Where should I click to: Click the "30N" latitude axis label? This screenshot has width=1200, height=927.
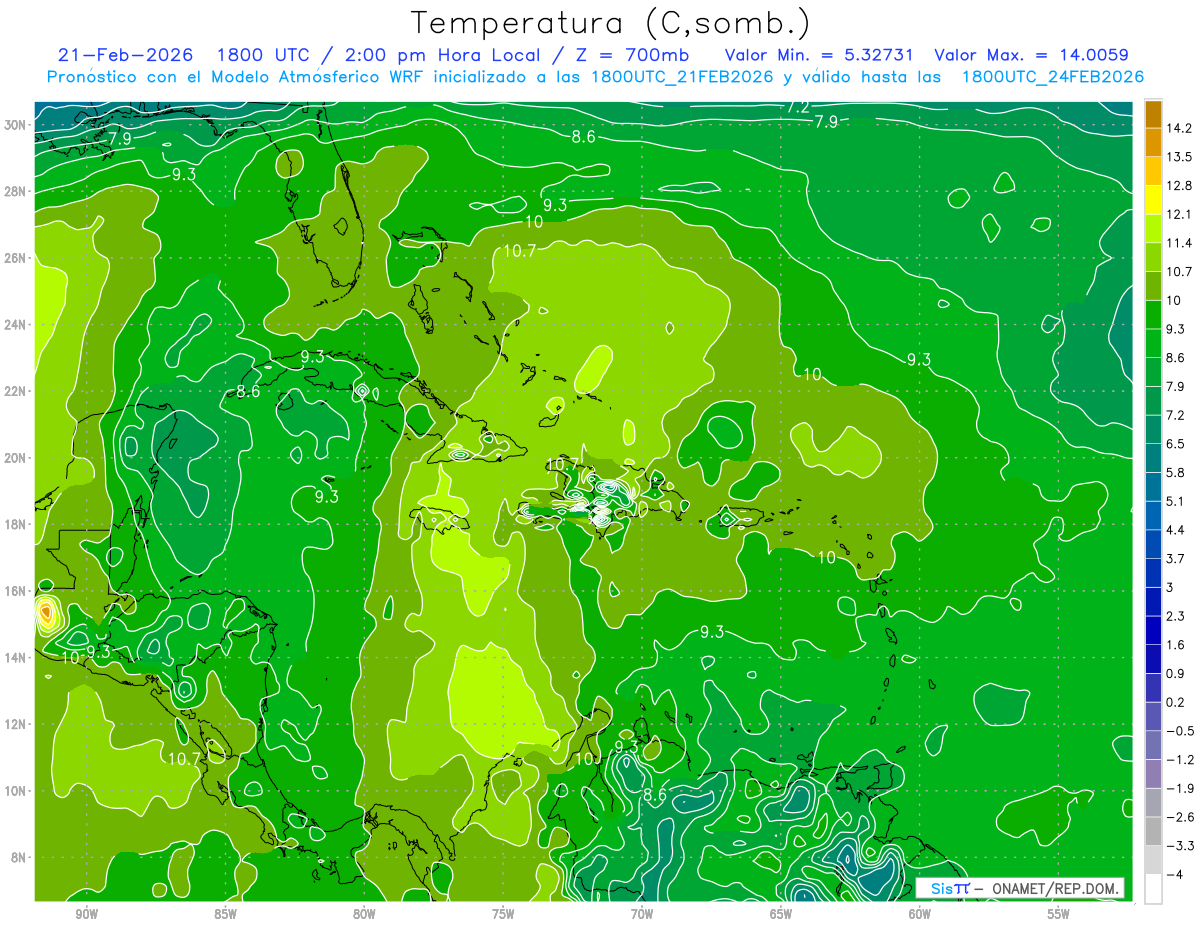[15, 125]
